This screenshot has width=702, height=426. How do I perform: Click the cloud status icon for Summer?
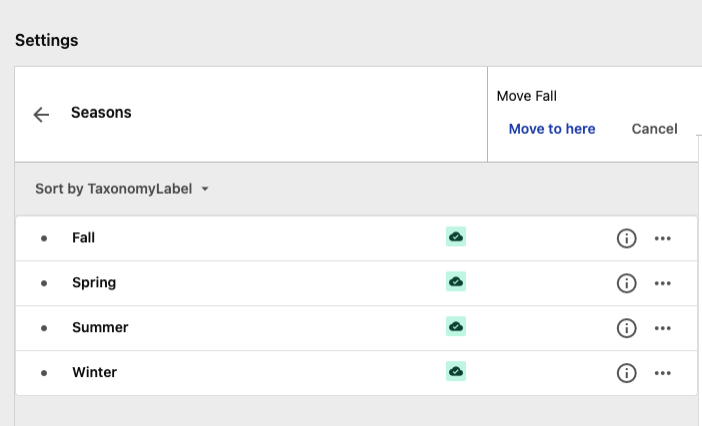[456, 327]
